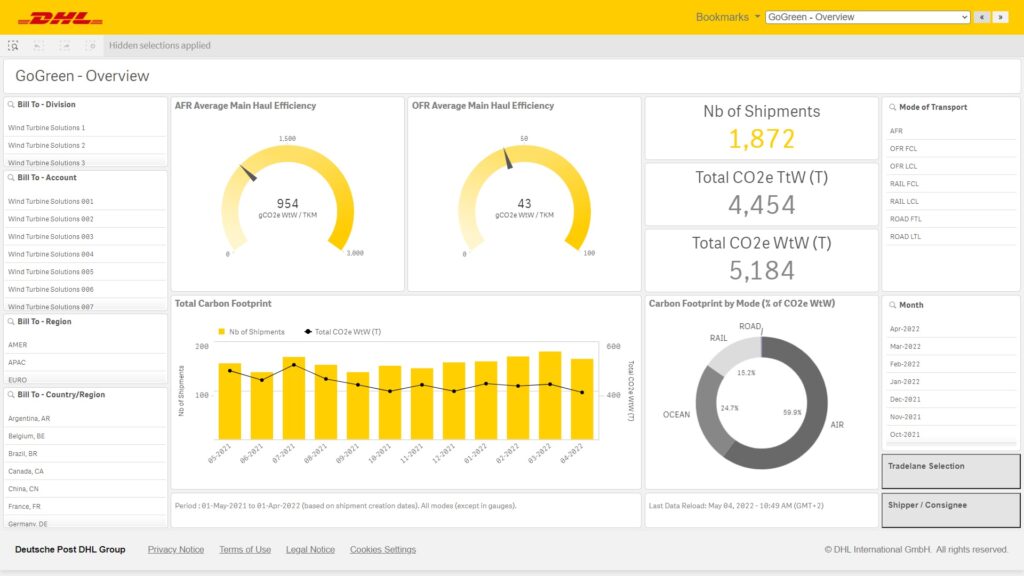
Task: Go to next bookmark sheet arrow
Action: point(1000,17)
